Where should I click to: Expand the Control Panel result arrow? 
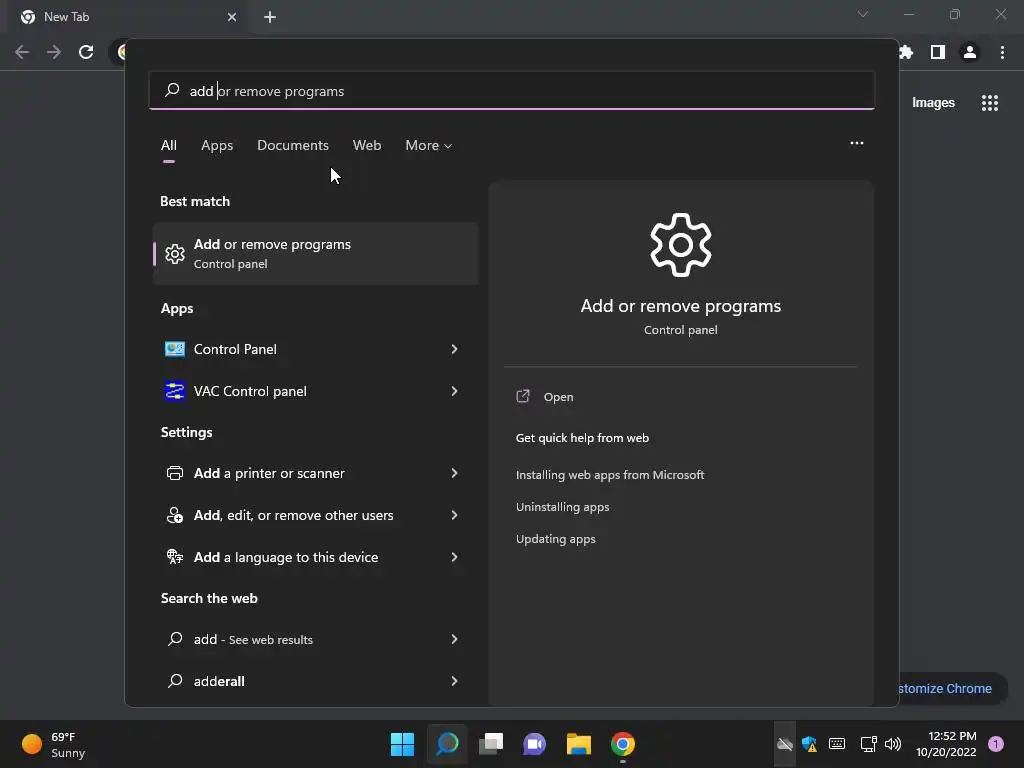[454, 349]
